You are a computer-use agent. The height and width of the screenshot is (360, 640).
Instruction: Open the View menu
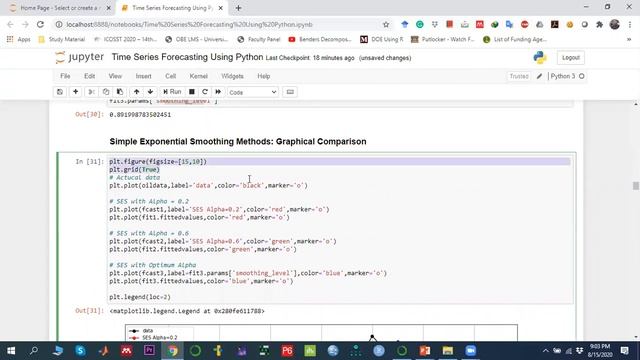click(115, 76)
